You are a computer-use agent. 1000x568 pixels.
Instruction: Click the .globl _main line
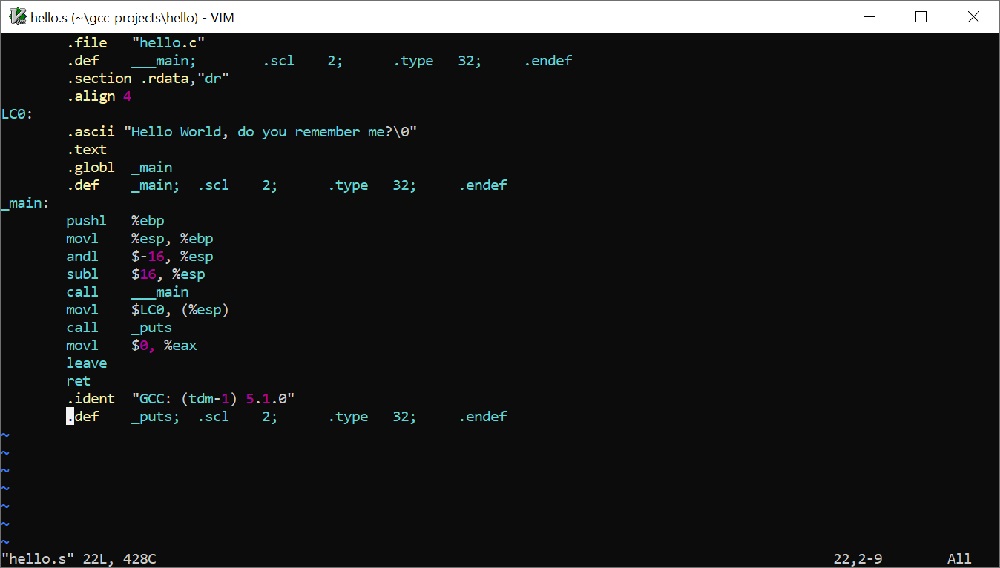point(120,167)
